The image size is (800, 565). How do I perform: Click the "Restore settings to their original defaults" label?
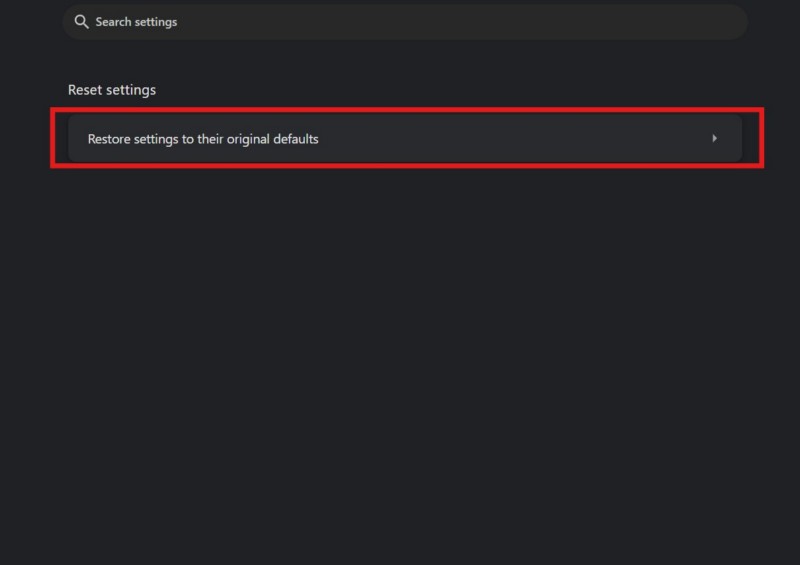point(203,139)
